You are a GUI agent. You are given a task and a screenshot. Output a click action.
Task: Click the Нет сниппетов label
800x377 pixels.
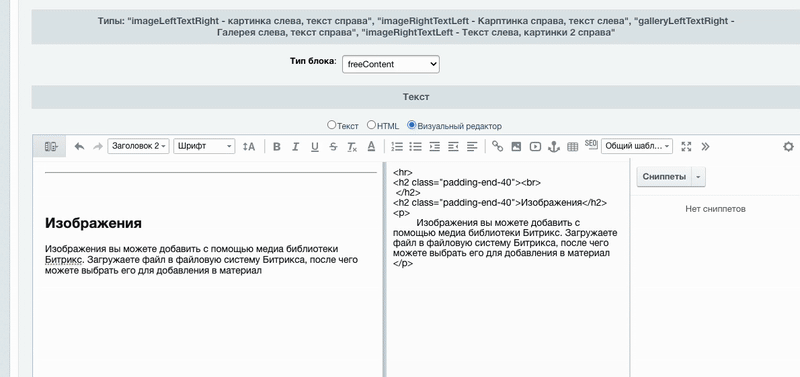coord(715,209)
